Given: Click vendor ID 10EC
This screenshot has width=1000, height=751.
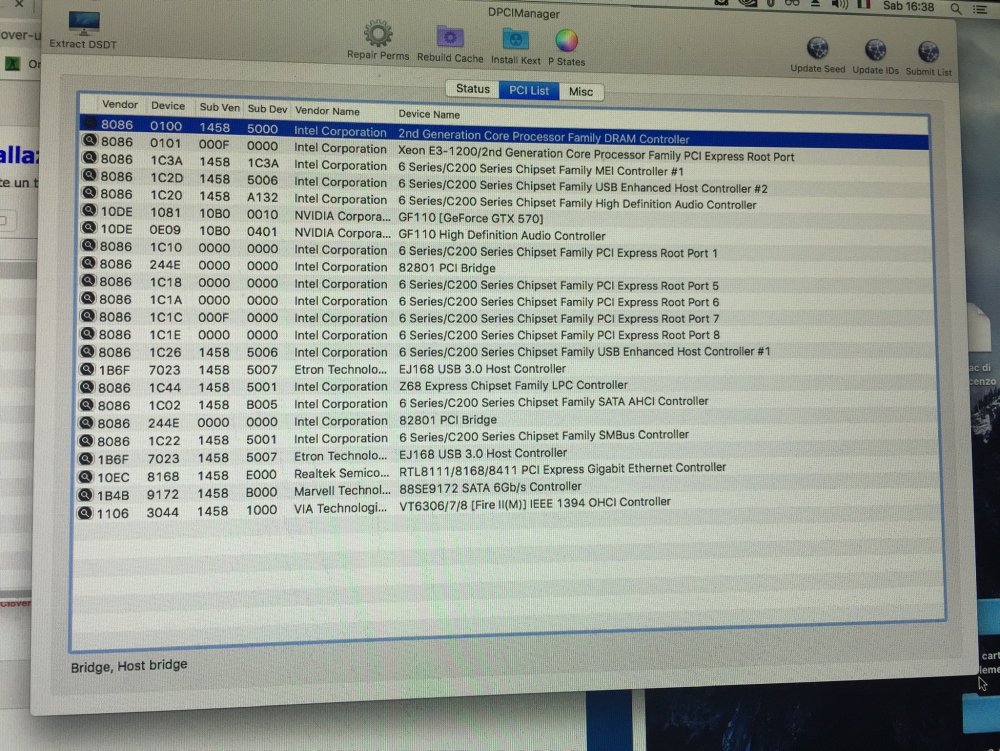Looking at the screenshot, I should click(x=114, y=477).
